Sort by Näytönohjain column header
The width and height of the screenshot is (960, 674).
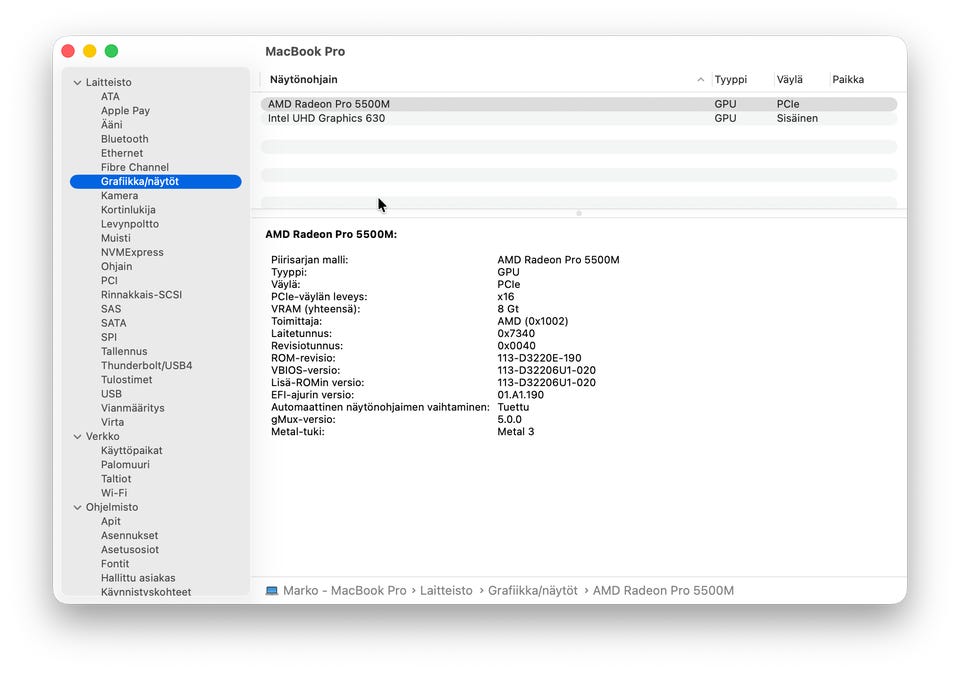304,80
